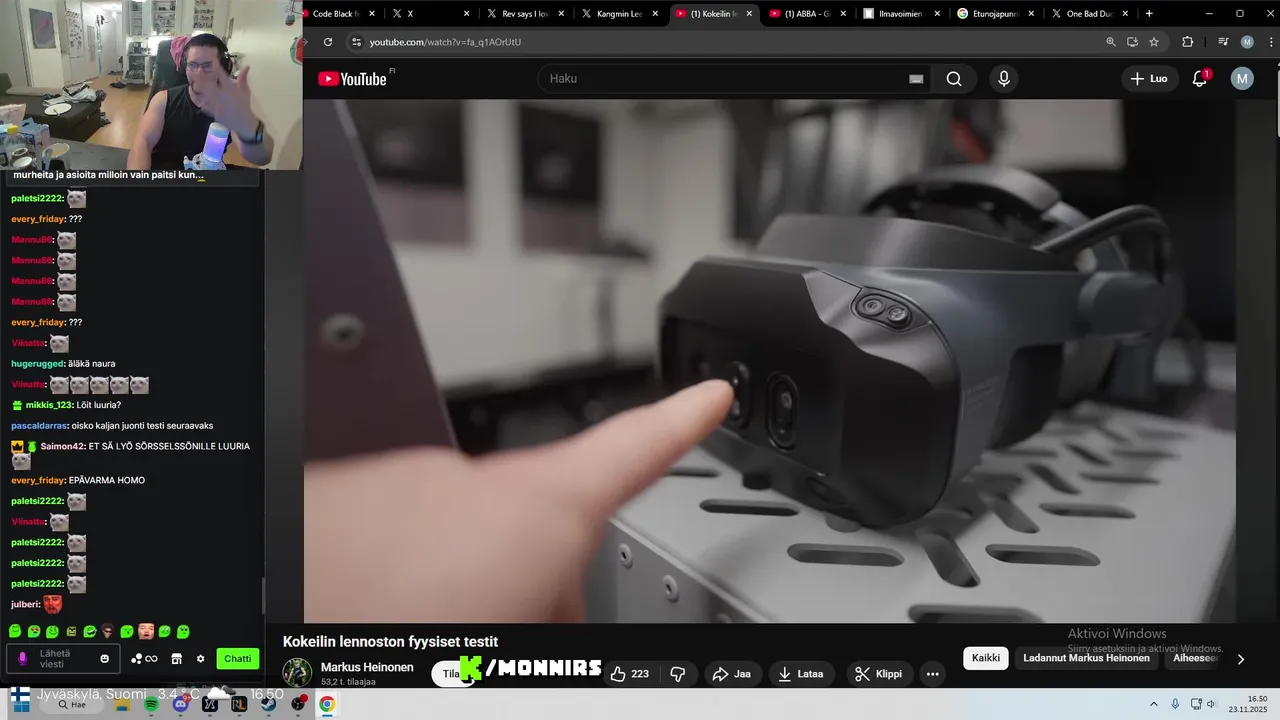1280x720 pixels.
Task: Click the YouTube search magnifier button
Action: (954, 79)
